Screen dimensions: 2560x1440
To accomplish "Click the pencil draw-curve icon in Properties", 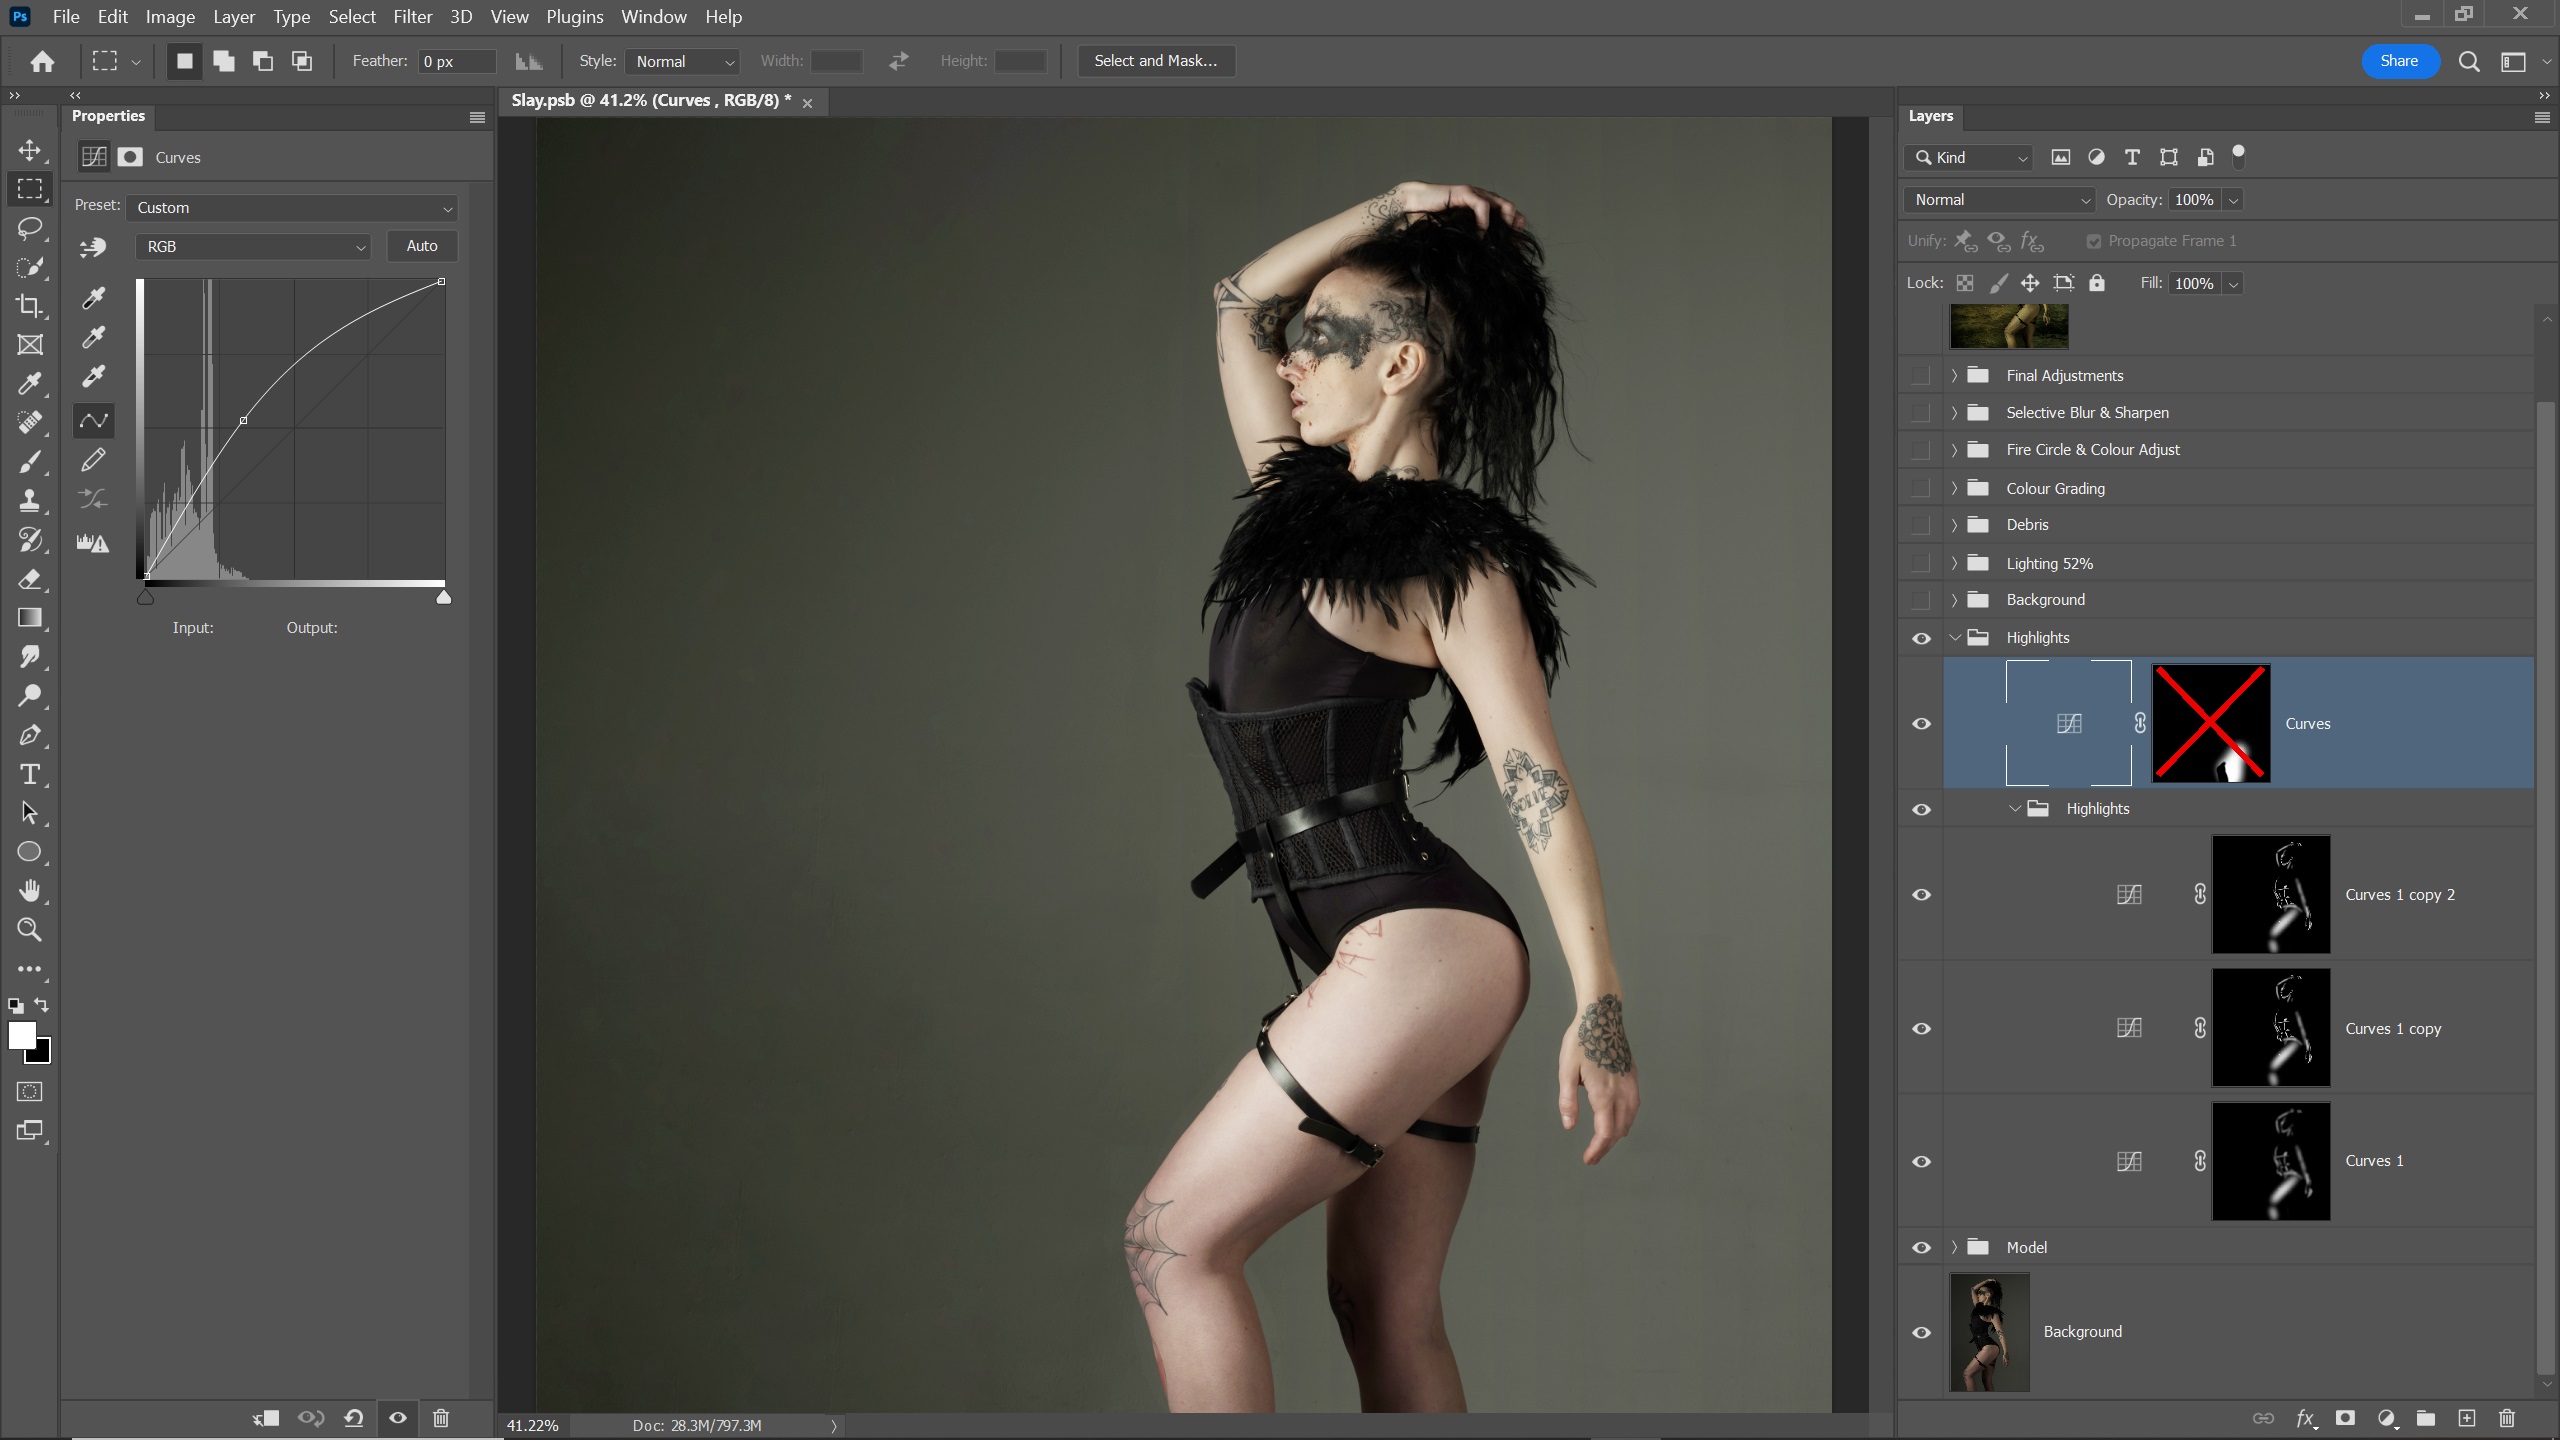I will (x=93, y=460).
